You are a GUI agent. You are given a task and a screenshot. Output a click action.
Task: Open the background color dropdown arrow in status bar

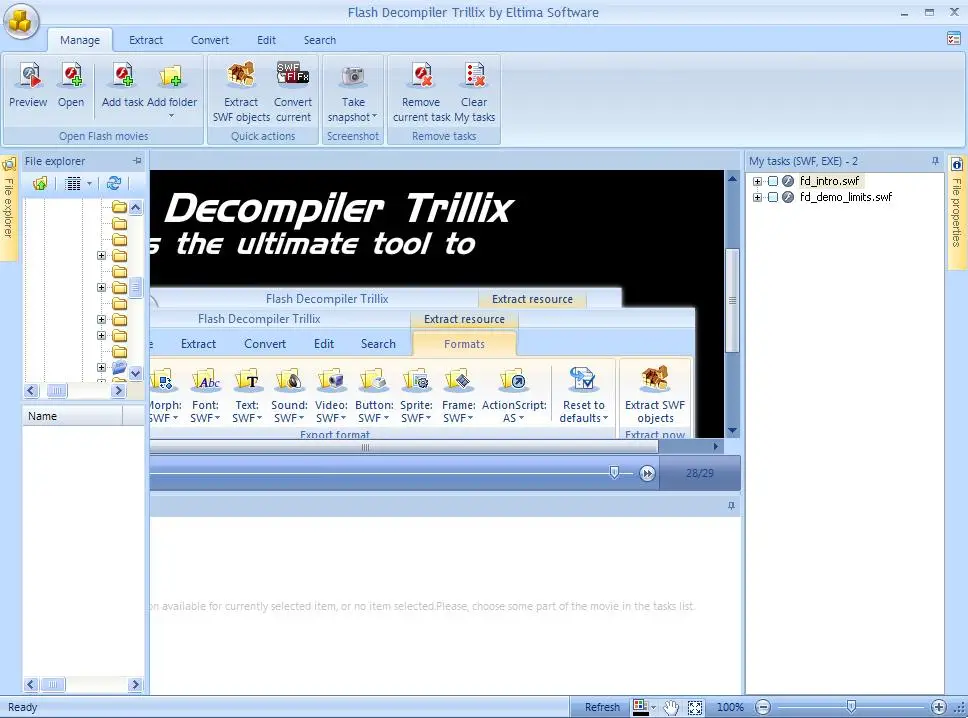(x=653, y=708)
